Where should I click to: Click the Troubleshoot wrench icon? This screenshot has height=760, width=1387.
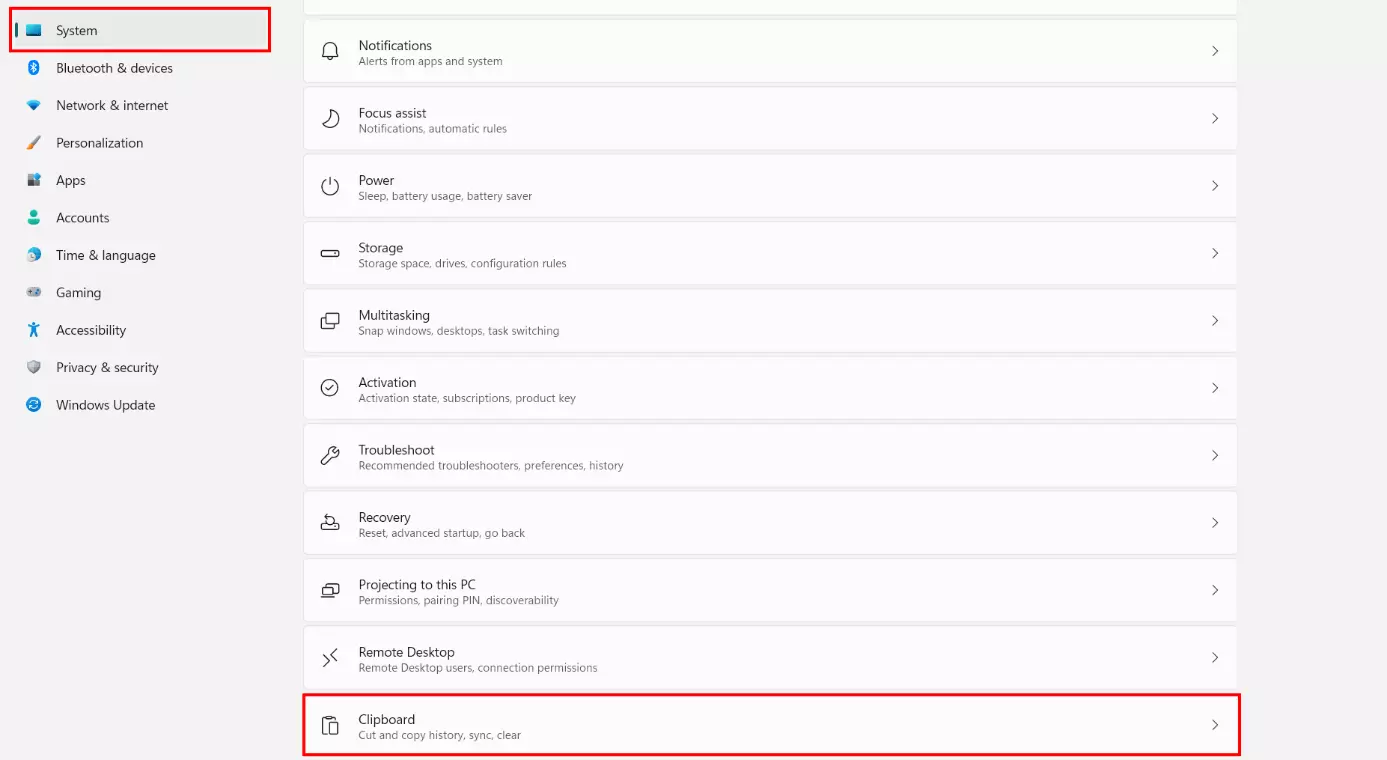coord(330,456)
